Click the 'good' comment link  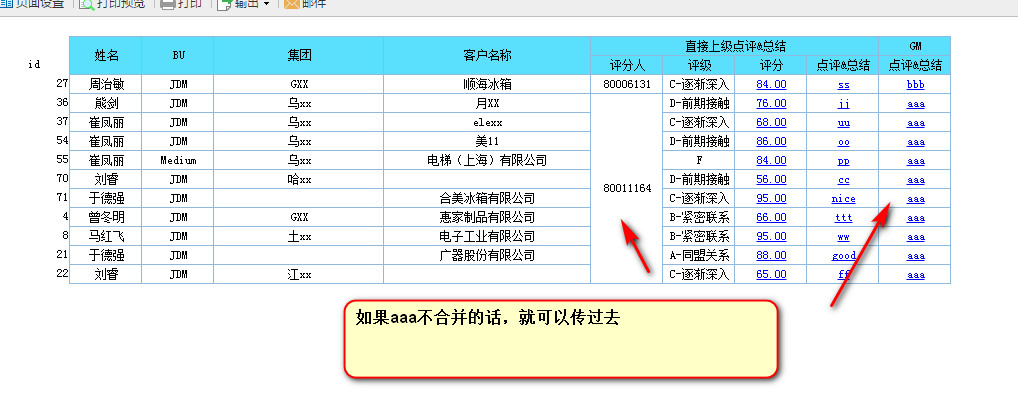click(843, 256)
